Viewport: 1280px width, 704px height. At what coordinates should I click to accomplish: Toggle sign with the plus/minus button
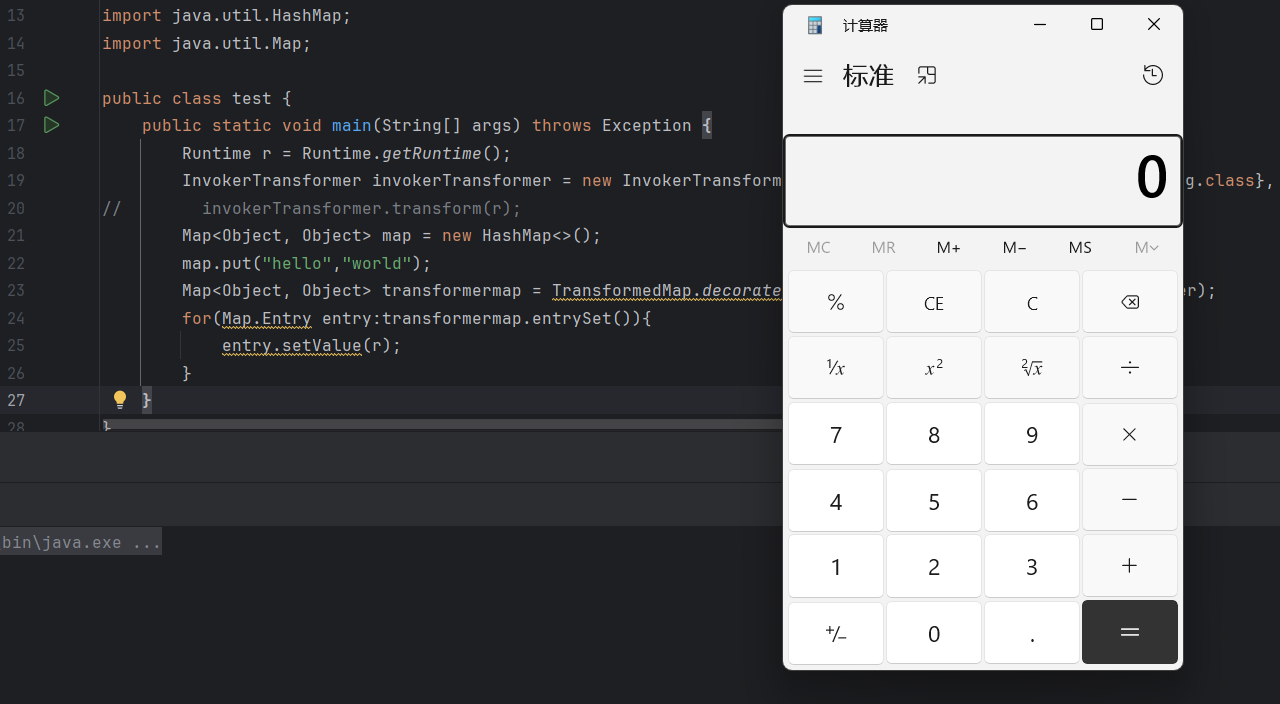[836, 633]
